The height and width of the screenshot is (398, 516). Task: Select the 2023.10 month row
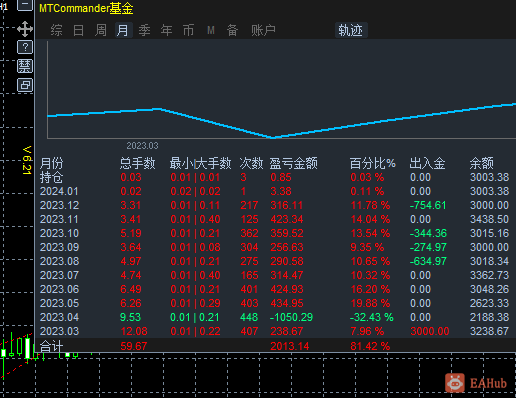tap(59, 233)
